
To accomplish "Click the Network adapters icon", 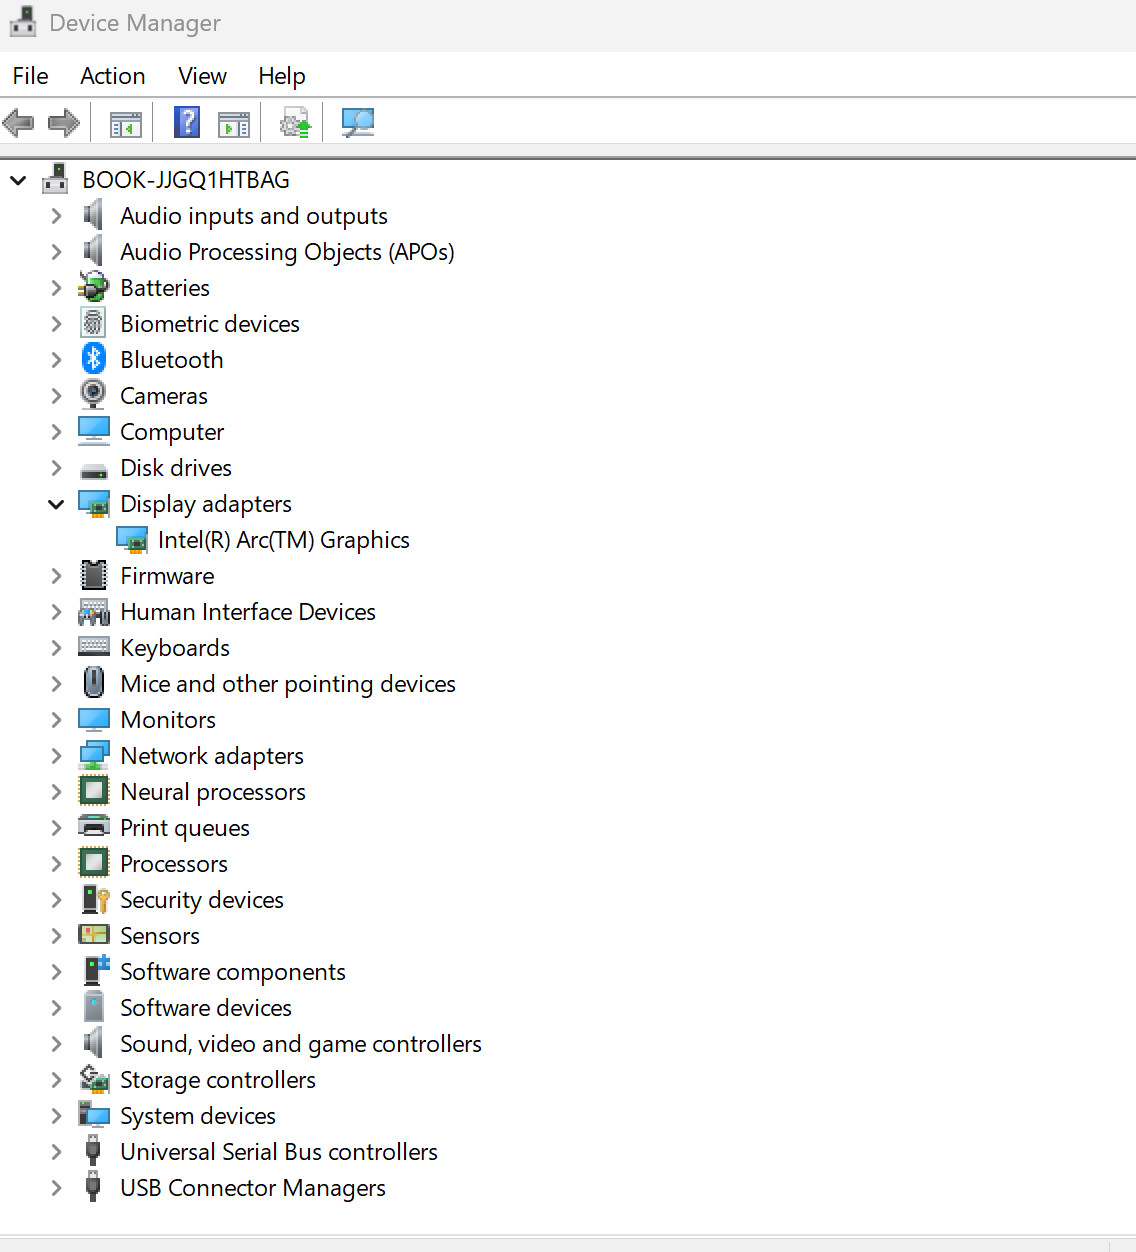I will click(94, 755).
